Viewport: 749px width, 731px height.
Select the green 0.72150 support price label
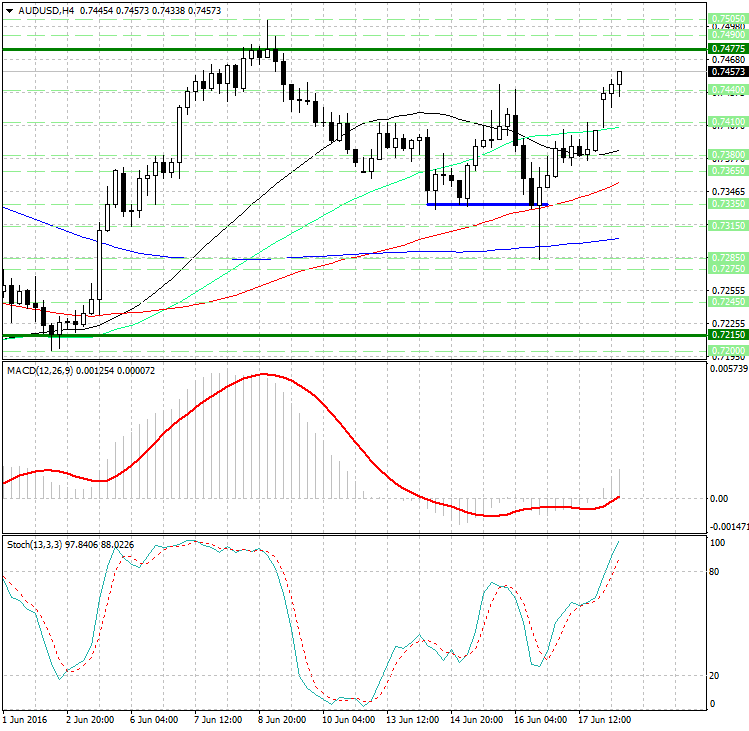[x=727, y=336]
